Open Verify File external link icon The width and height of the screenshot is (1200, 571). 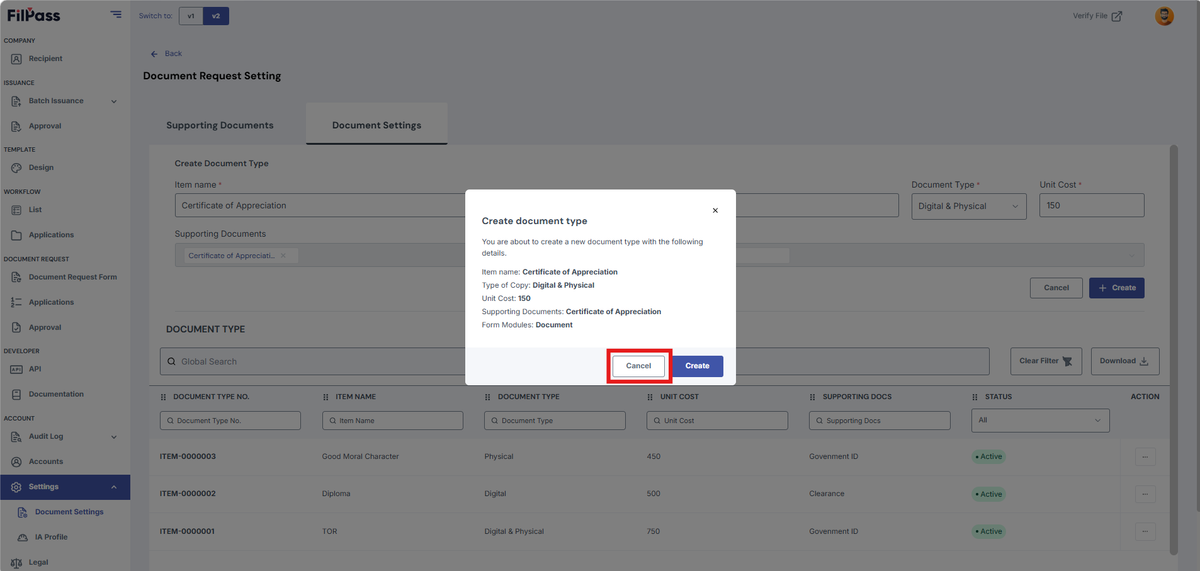coord(1117,16)
